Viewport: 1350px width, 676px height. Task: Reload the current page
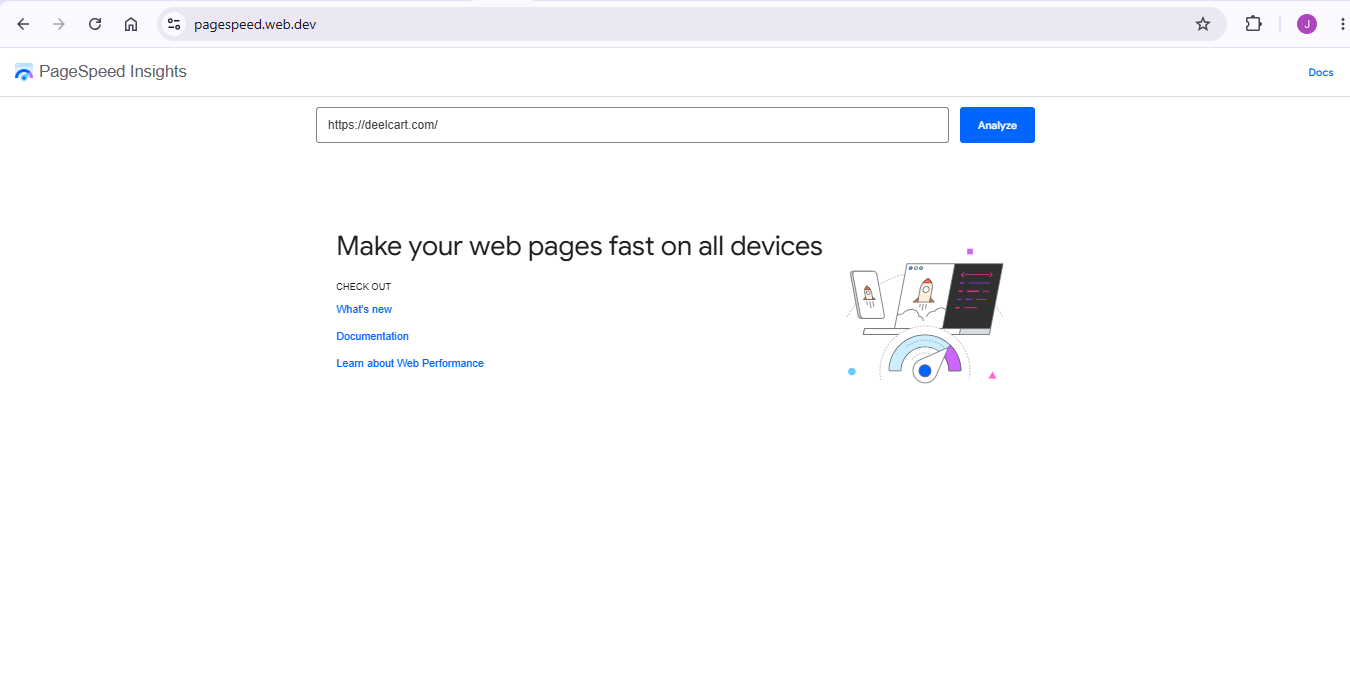(x=95, y=24)
